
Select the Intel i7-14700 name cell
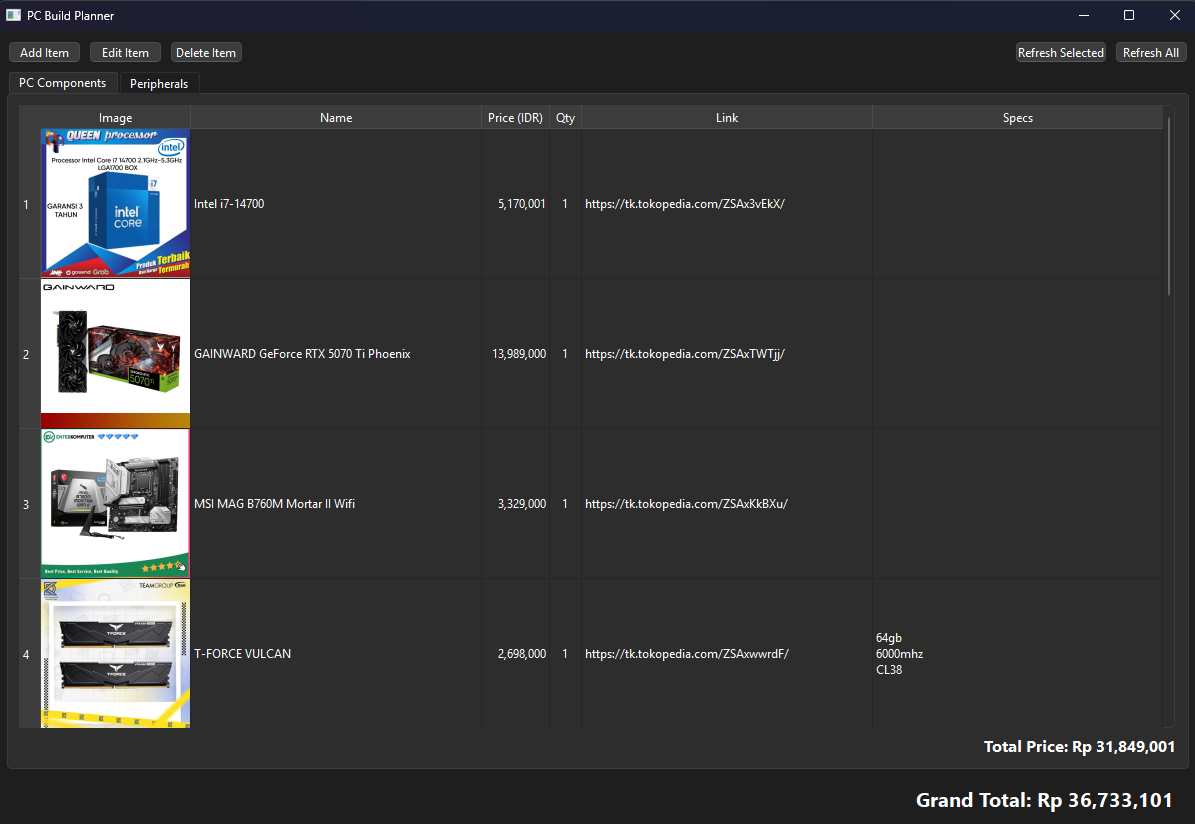pos(335,204)
